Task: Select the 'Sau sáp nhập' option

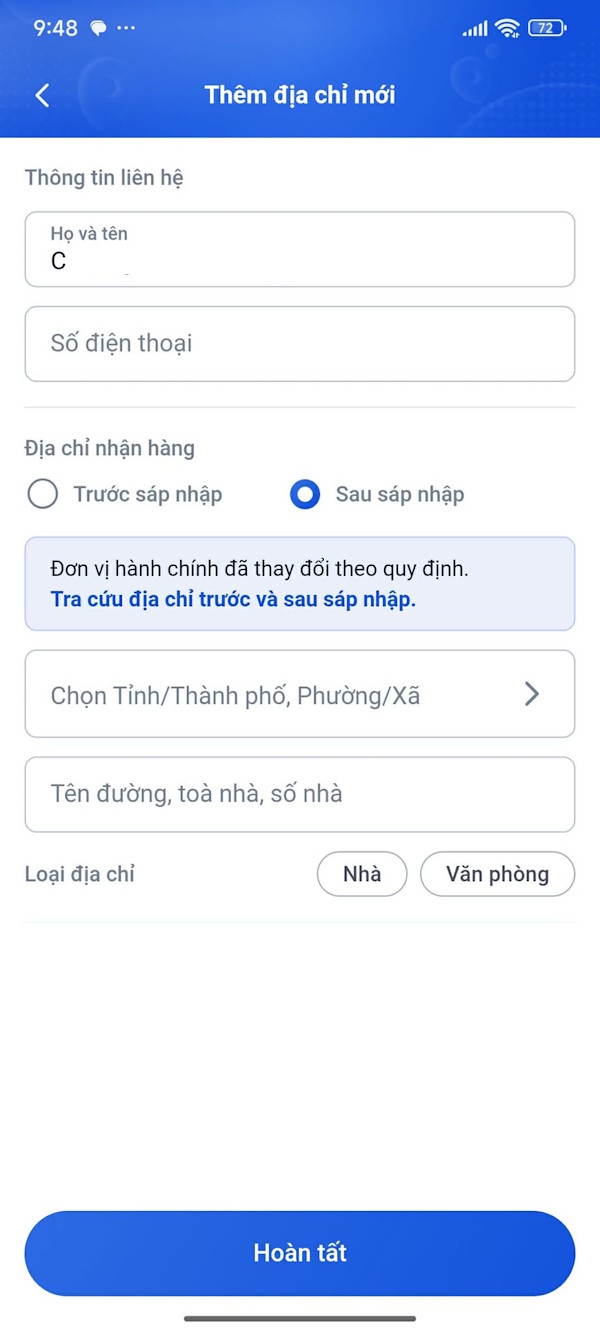Action: (305, 494)
